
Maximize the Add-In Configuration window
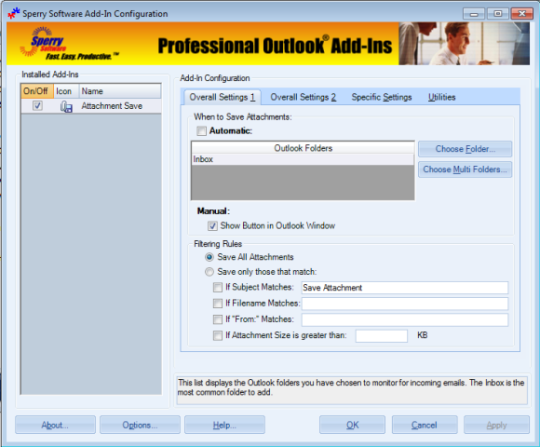498,14
